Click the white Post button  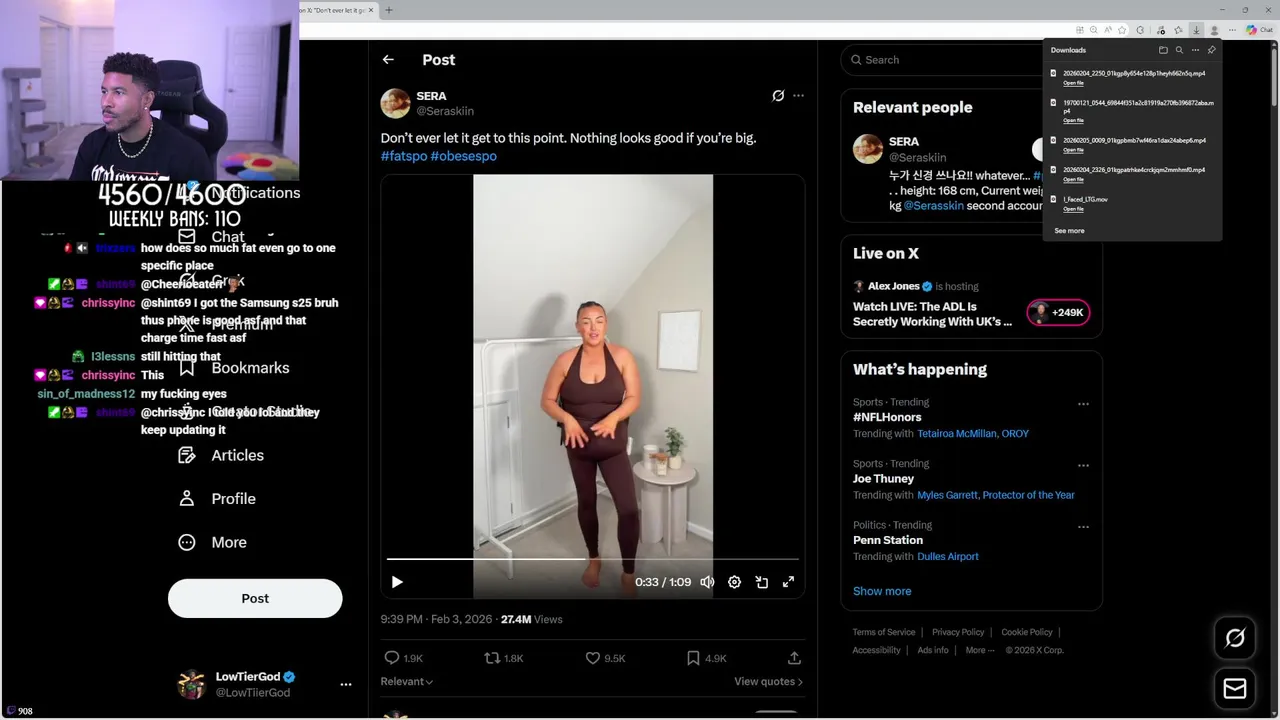click(x=255, y=598)
